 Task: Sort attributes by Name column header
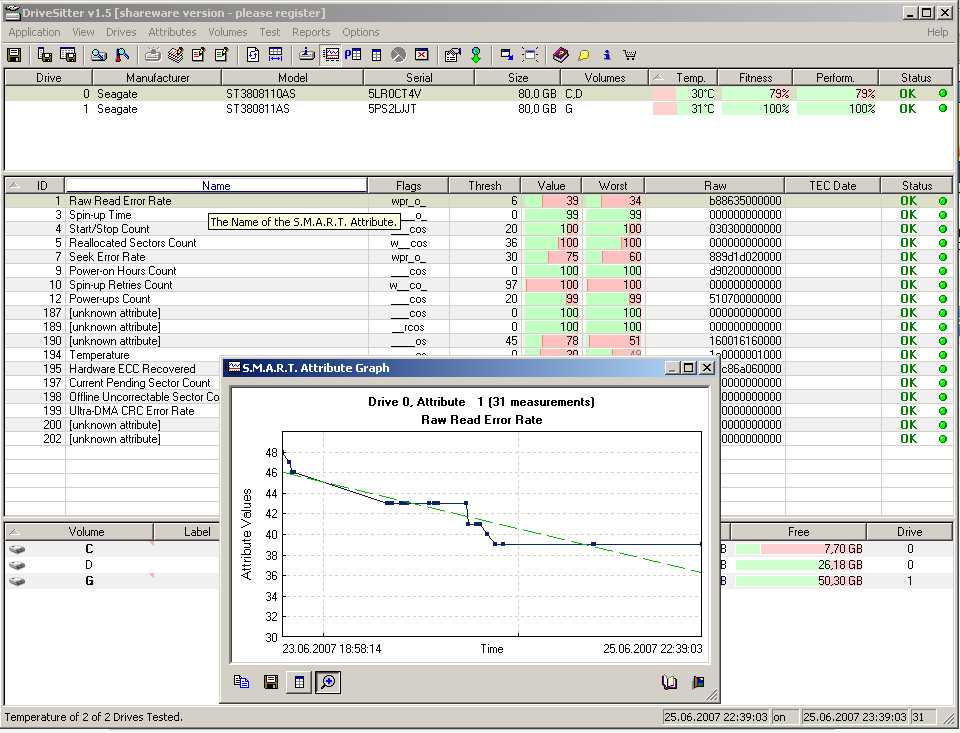click(216, 186)
